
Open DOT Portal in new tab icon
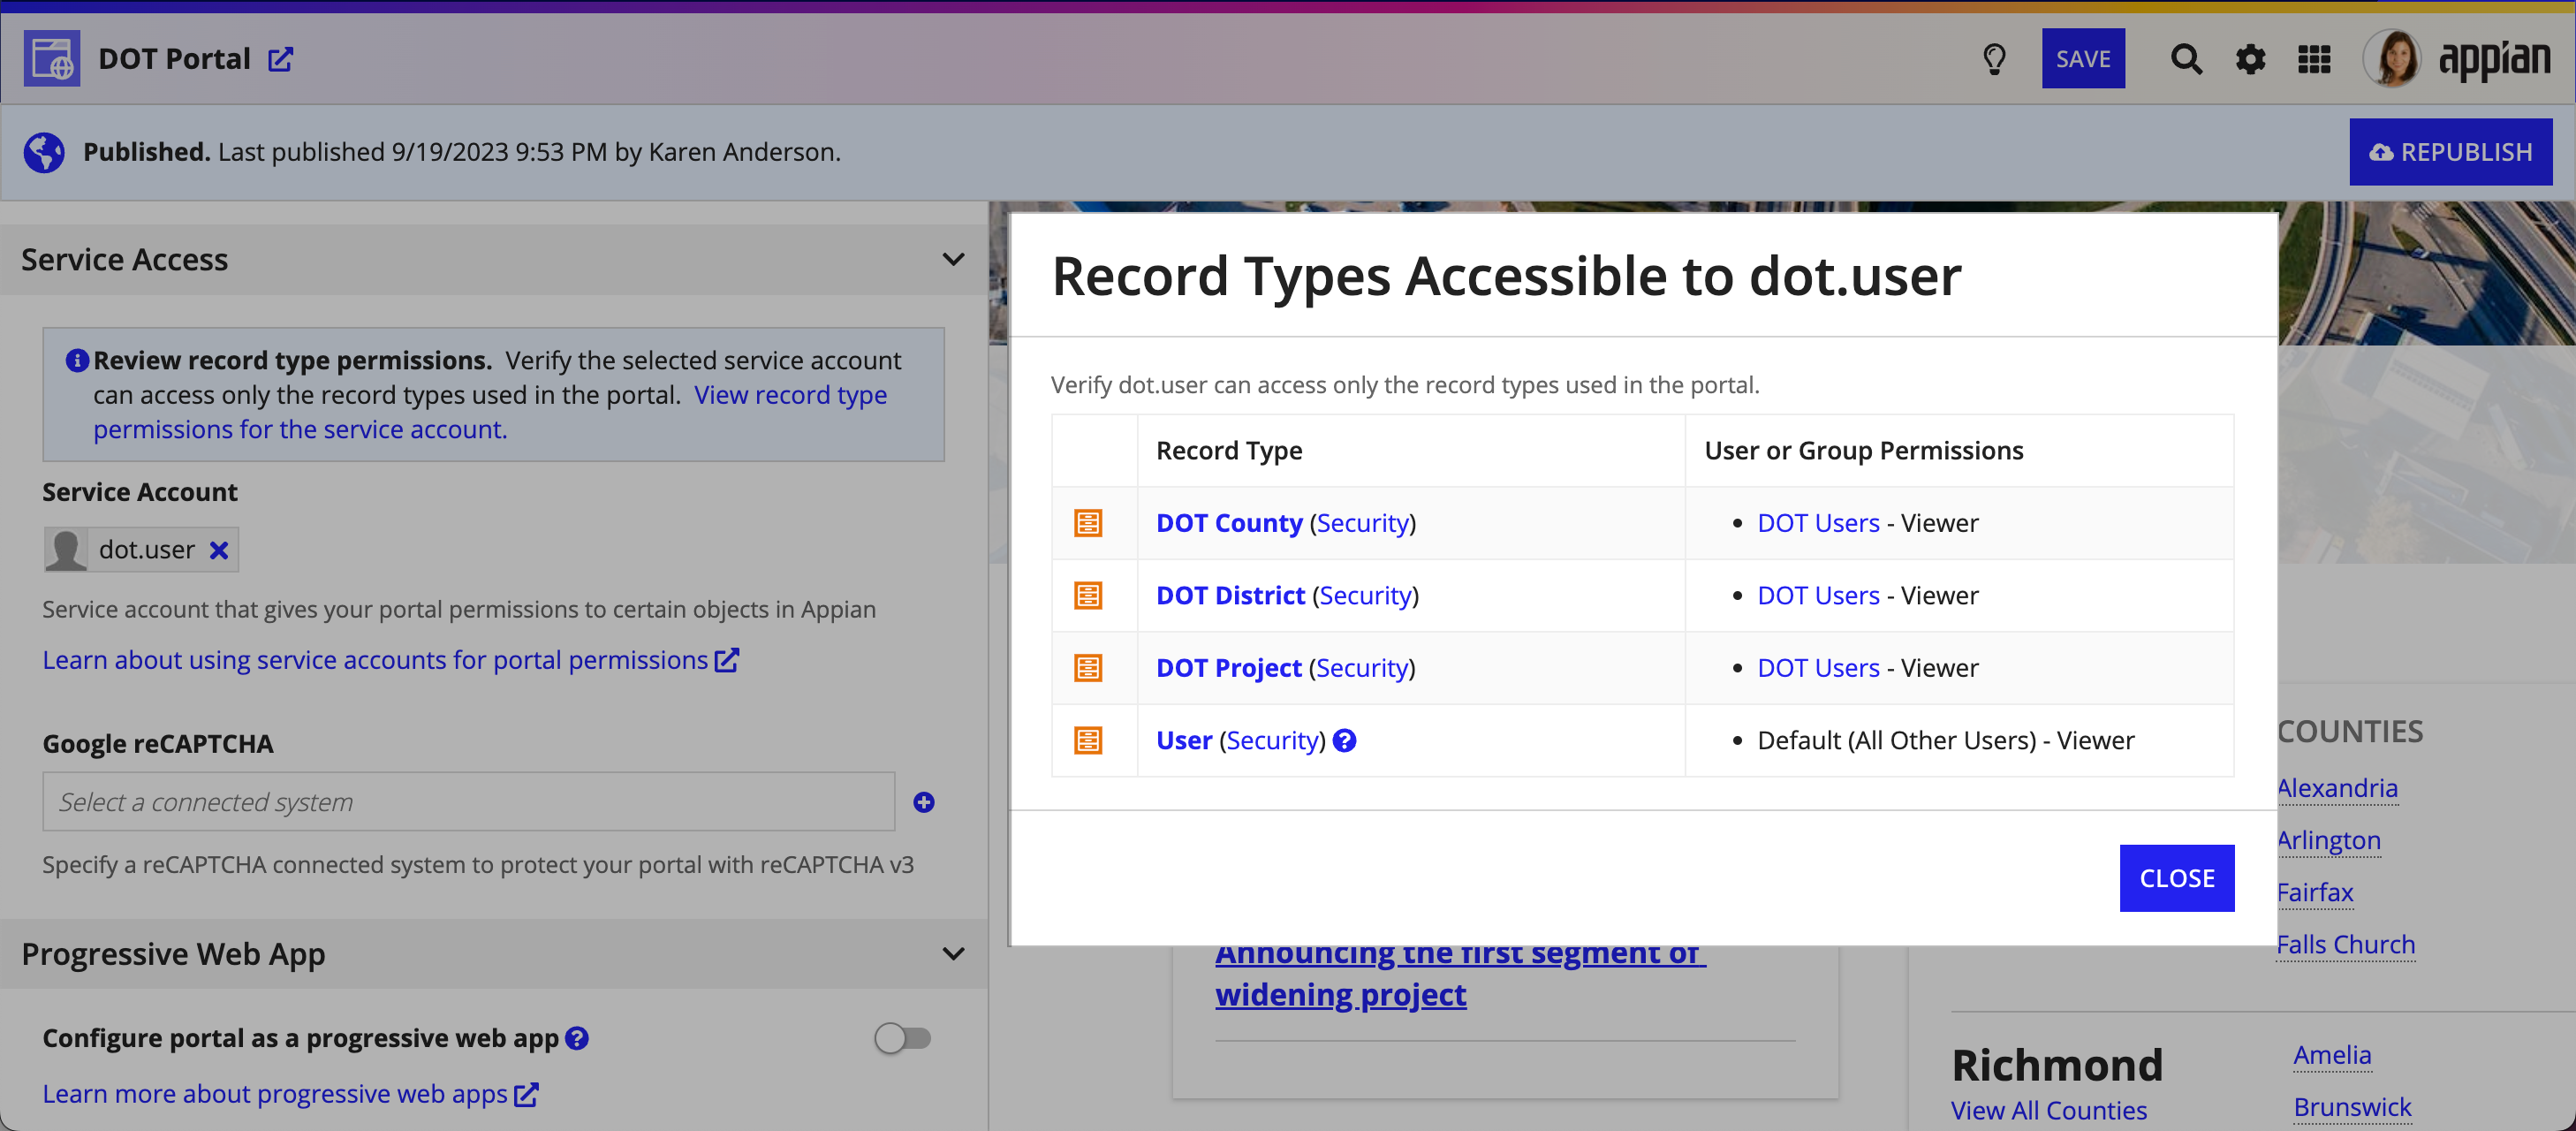(x=281, y=60)
